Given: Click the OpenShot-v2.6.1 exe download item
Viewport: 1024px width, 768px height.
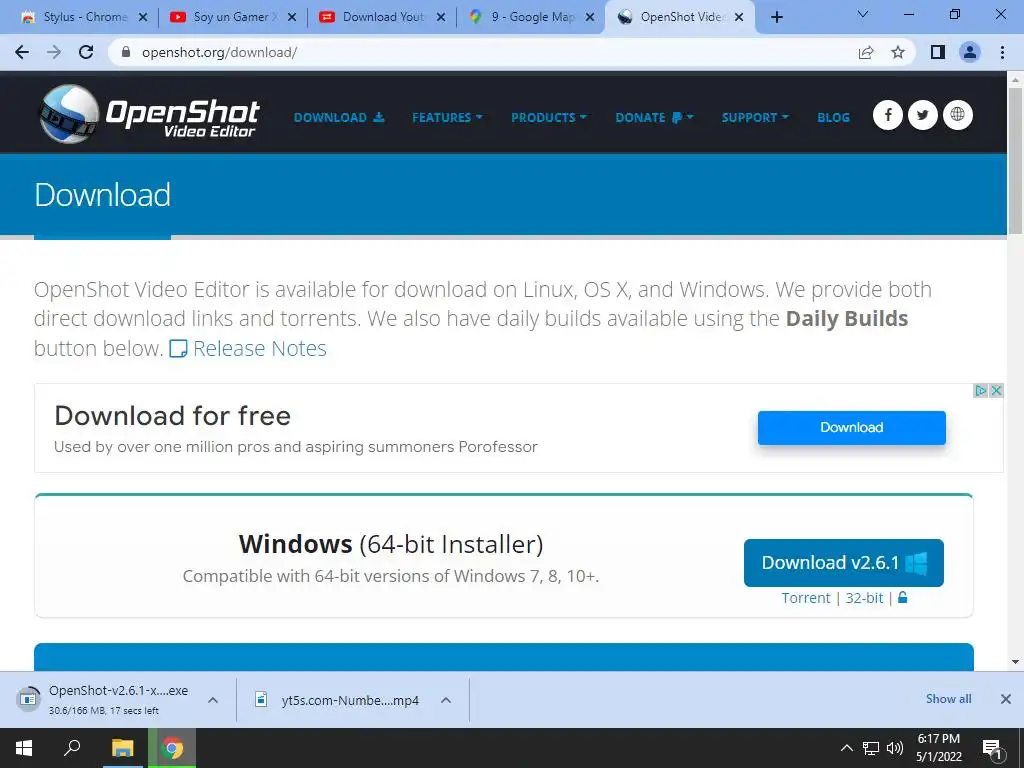Looking at the screenshot, I should 104,700.
